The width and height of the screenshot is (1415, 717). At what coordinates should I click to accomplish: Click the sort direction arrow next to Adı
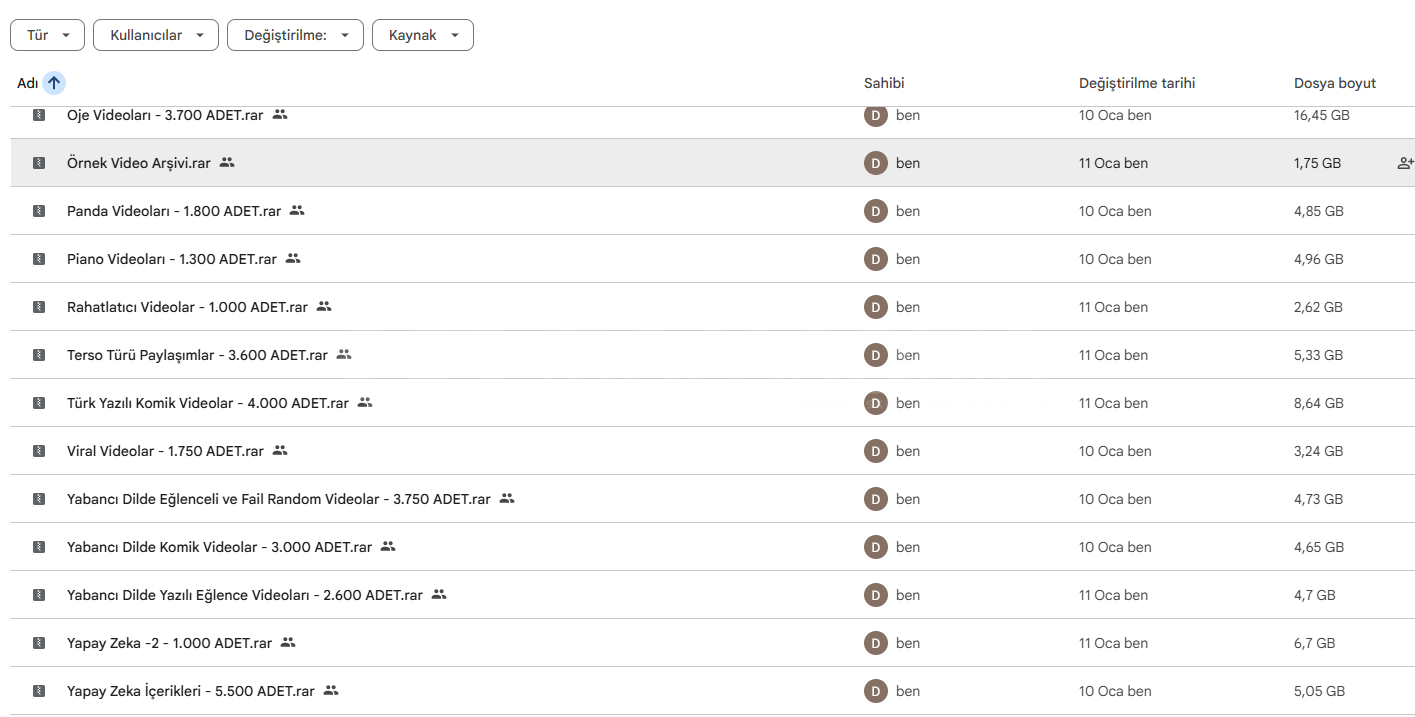pyautogui.click(x=54, y=83)
